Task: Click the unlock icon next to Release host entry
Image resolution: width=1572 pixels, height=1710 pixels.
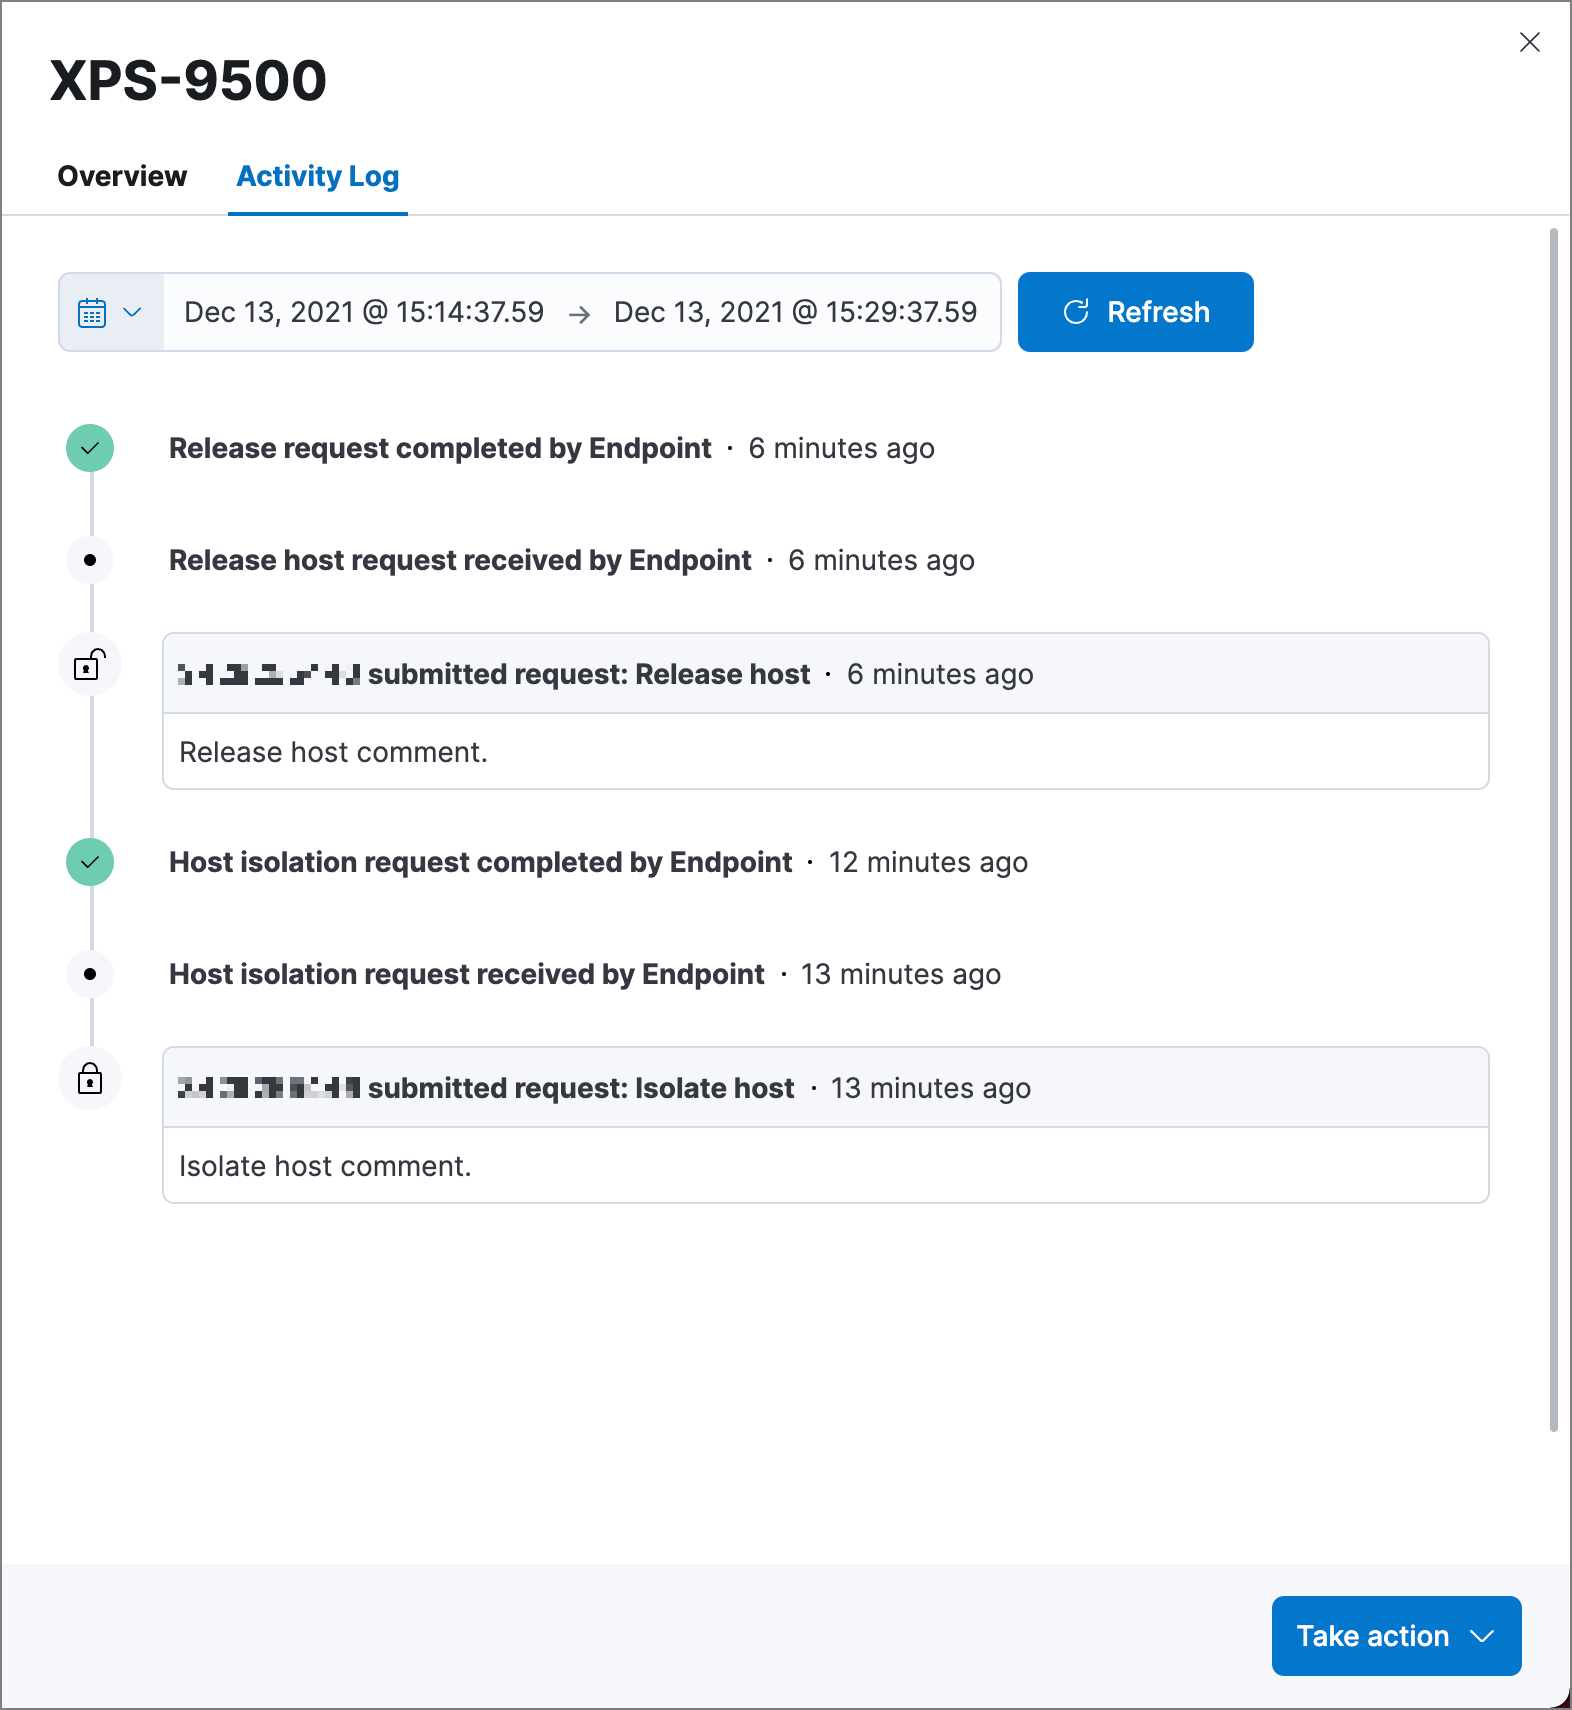Action: 90,663
